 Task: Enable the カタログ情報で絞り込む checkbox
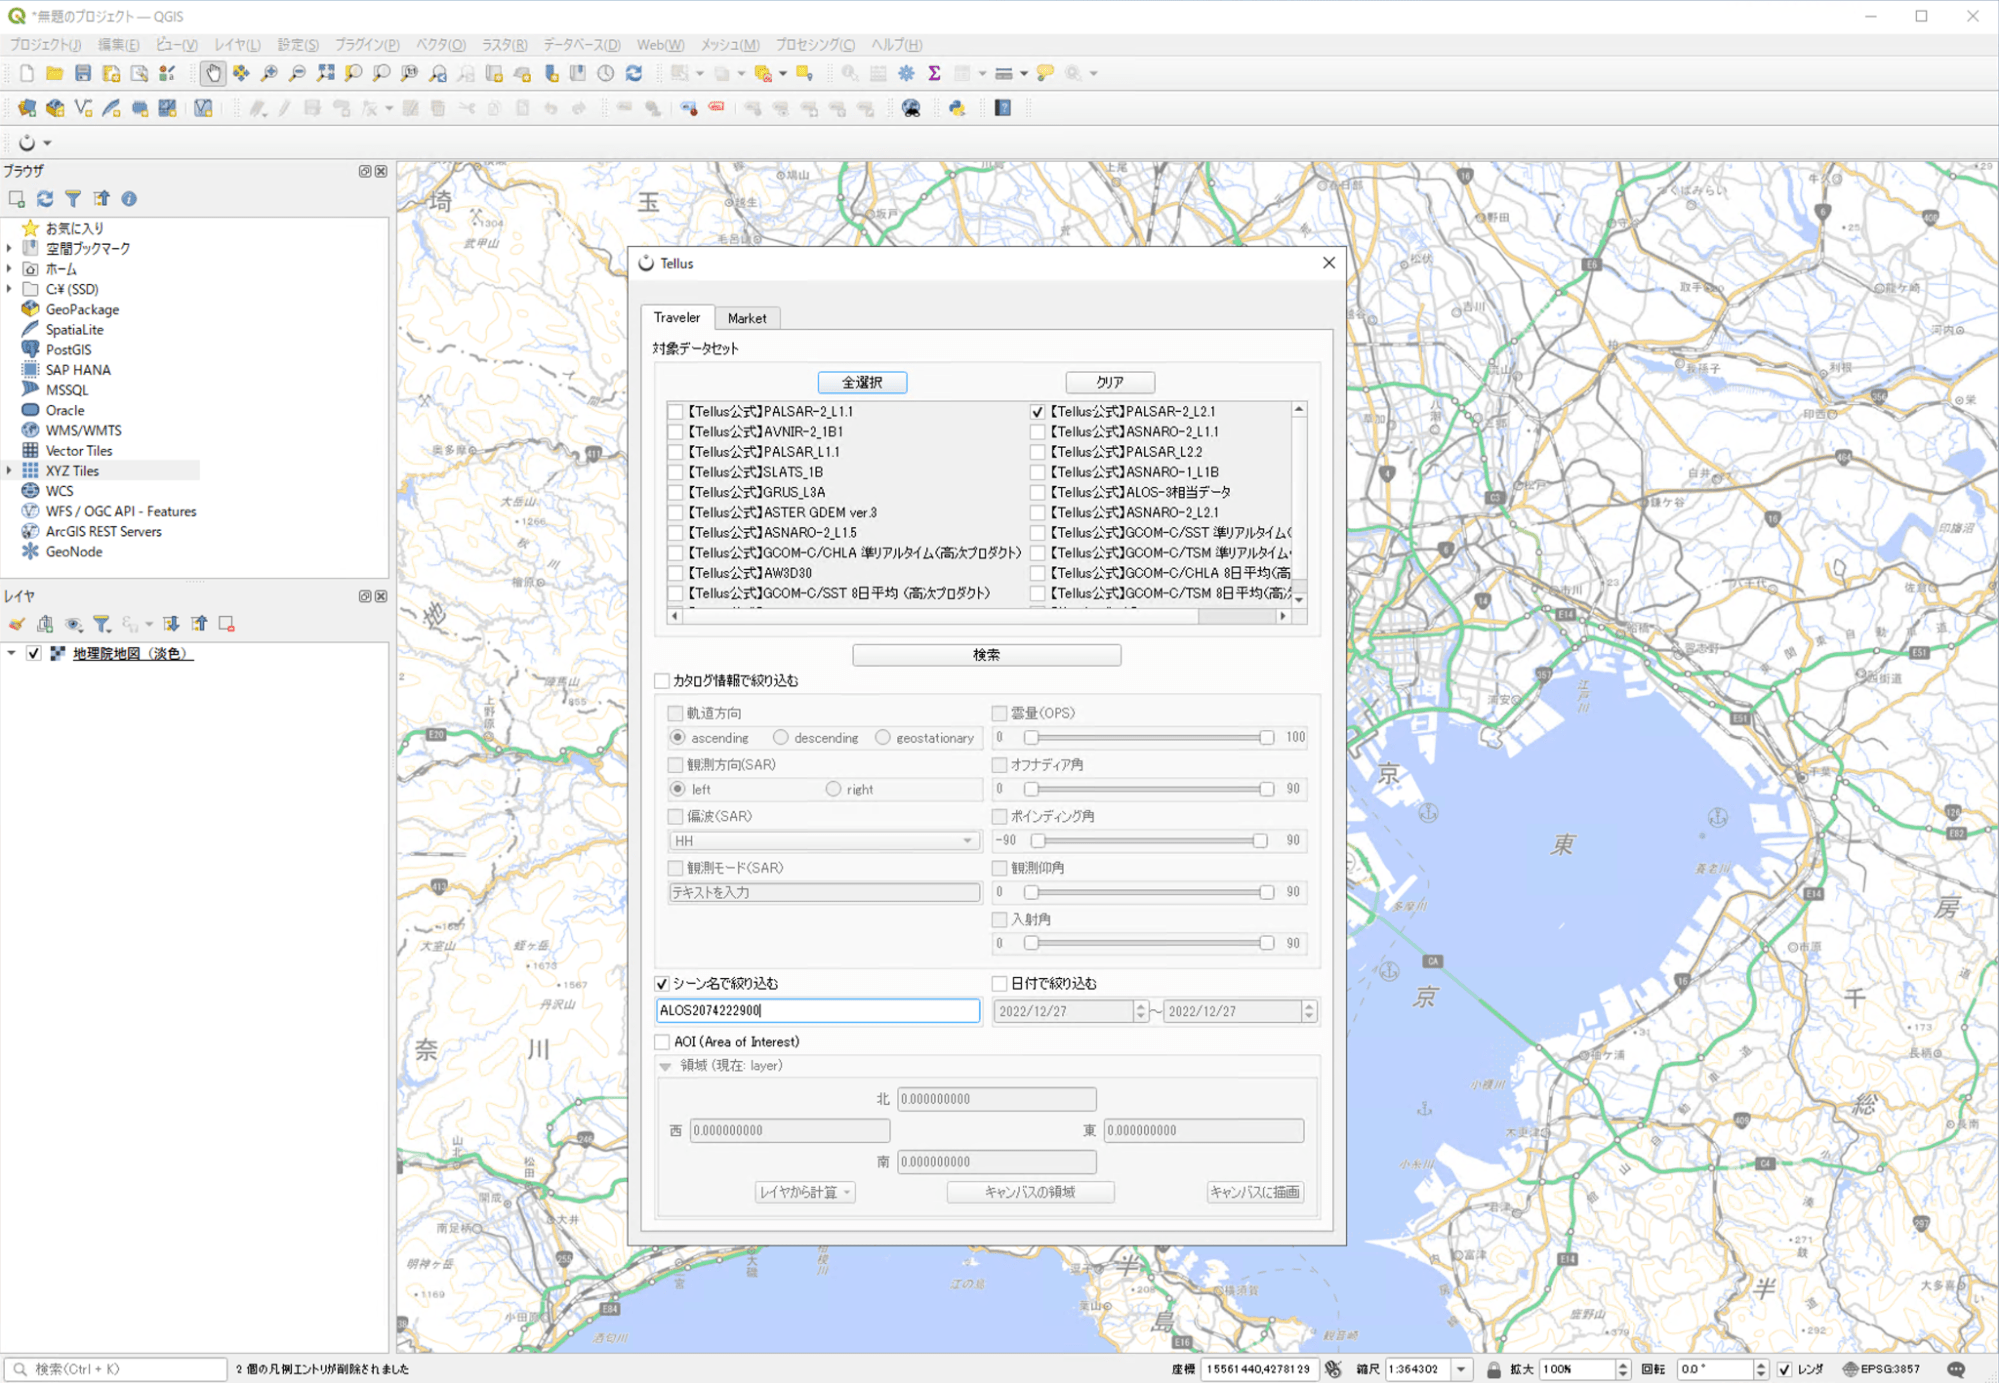coord(662,681)
